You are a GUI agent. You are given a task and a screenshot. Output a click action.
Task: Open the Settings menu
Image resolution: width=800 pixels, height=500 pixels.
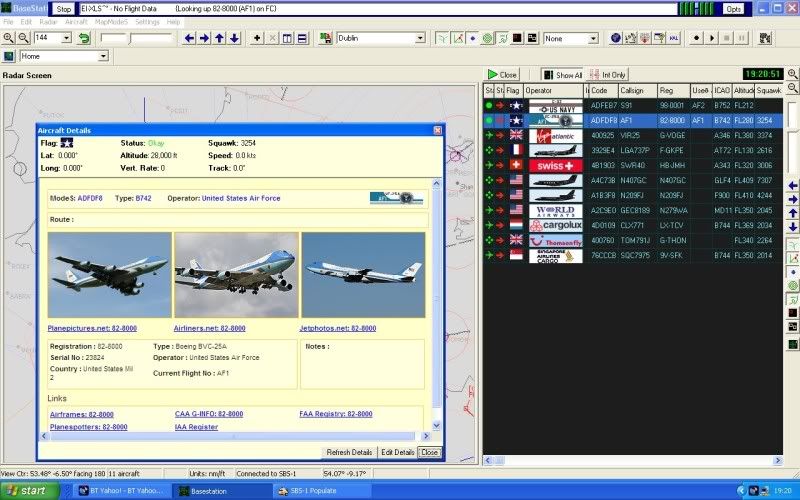coord(147,21)
